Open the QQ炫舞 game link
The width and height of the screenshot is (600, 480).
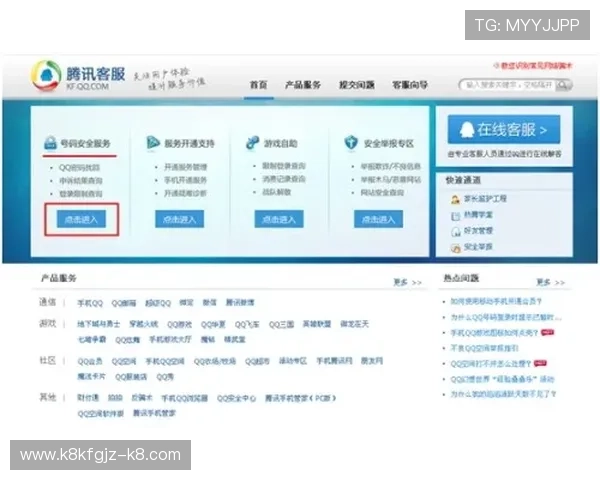(x=127, y=340)
